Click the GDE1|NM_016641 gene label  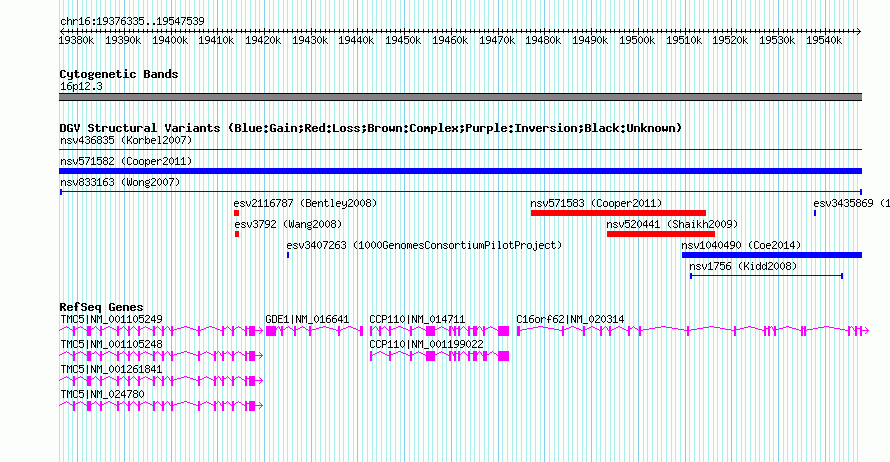point(307,320)
